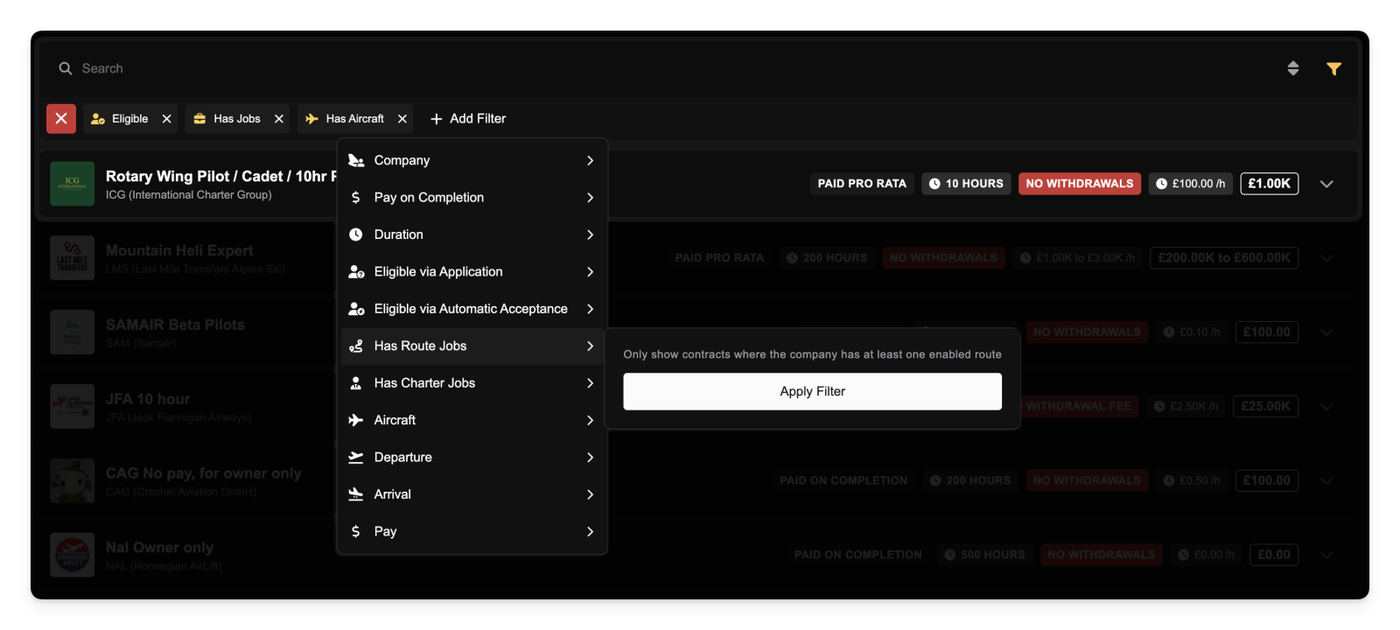1400x630 pixels.
Task: Expand the Arrival filter submenu arrow
Action: click(590, 494)
